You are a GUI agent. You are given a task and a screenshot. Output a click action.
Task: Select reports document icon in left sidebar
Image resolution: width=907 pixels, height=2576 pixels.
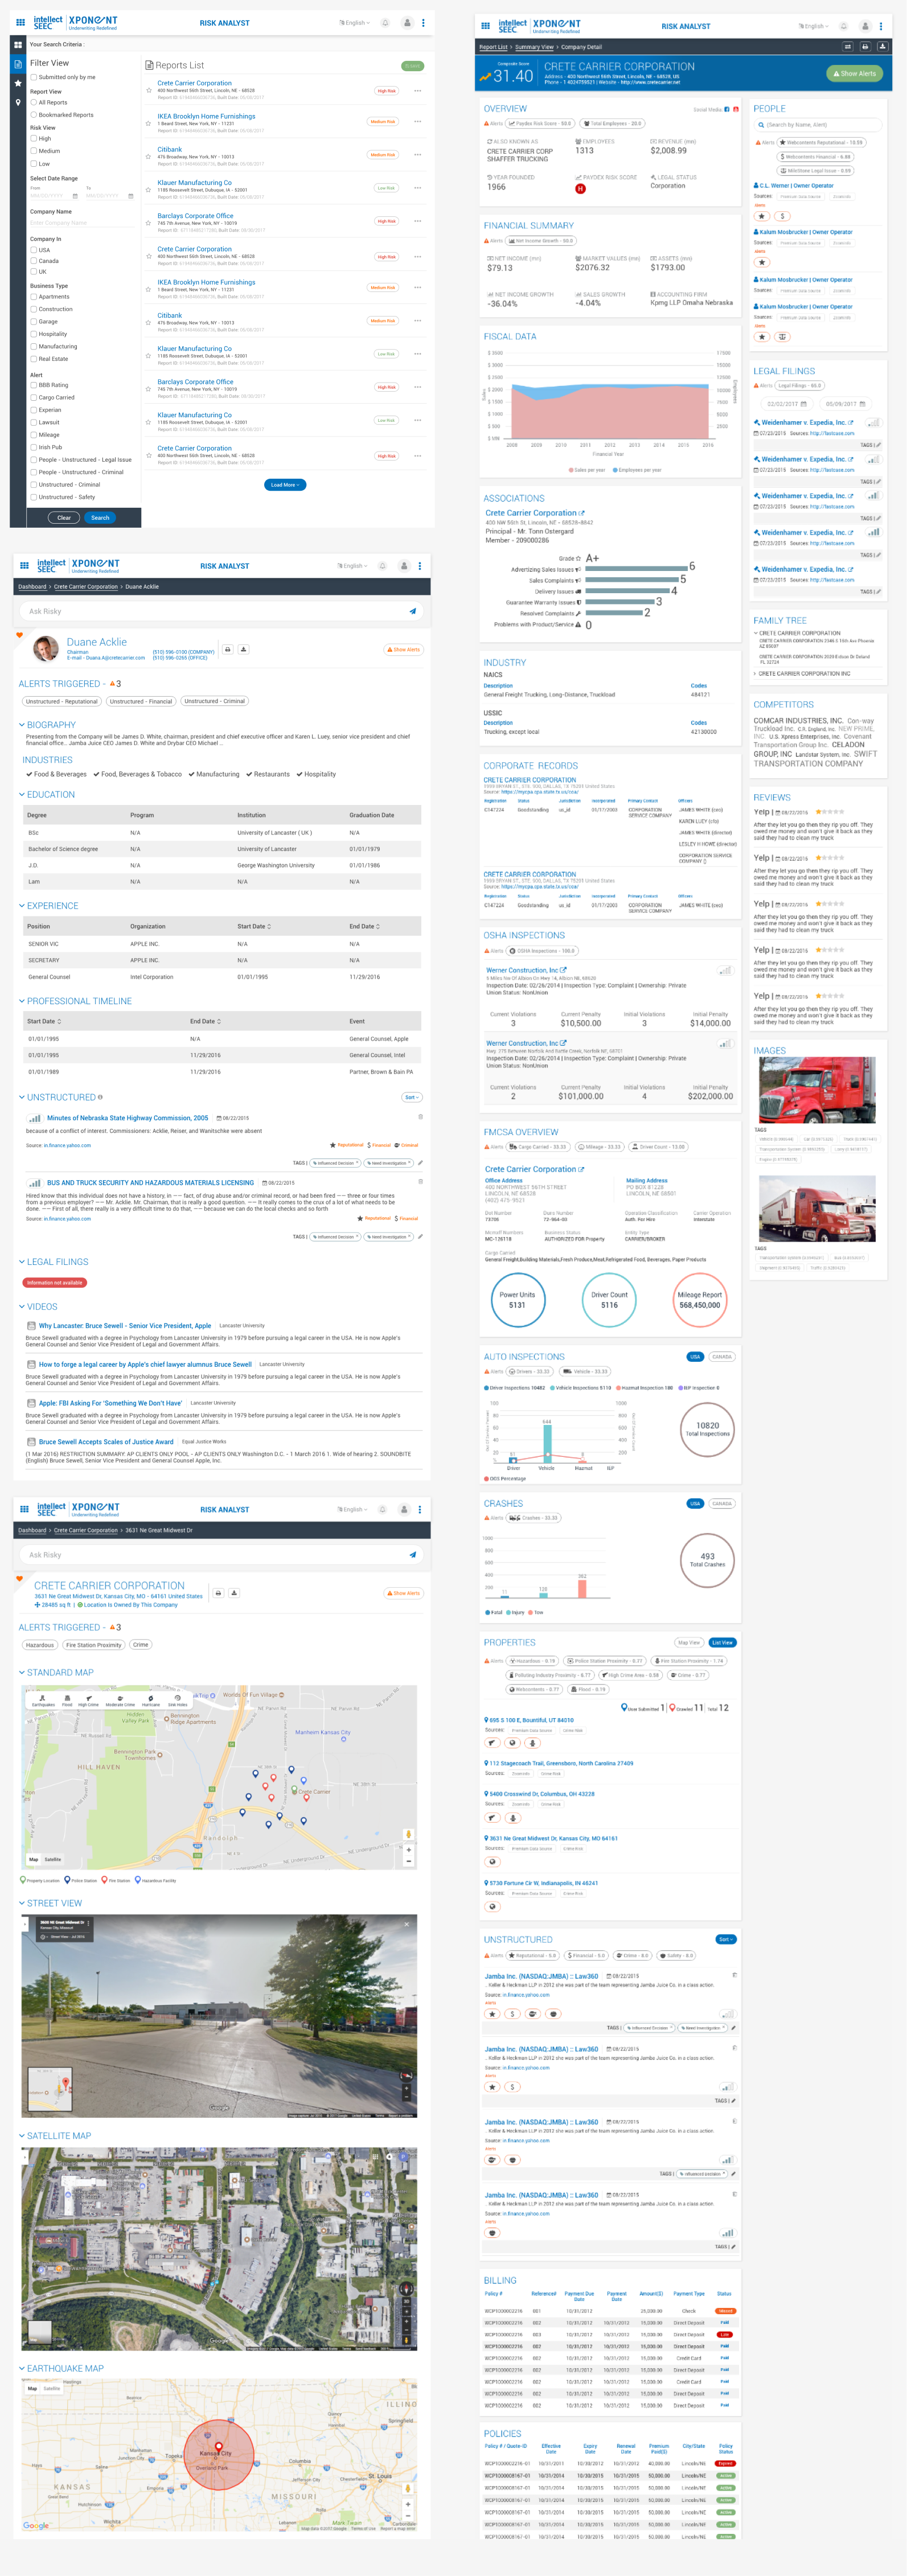click(17, 64)
